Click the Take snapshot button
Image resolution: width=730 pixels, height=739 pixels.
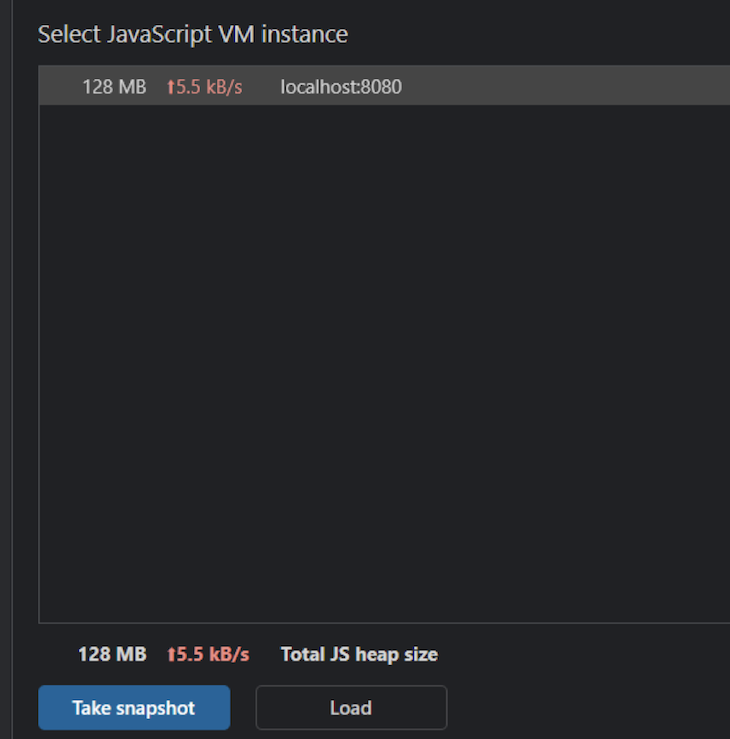[134, 707]
